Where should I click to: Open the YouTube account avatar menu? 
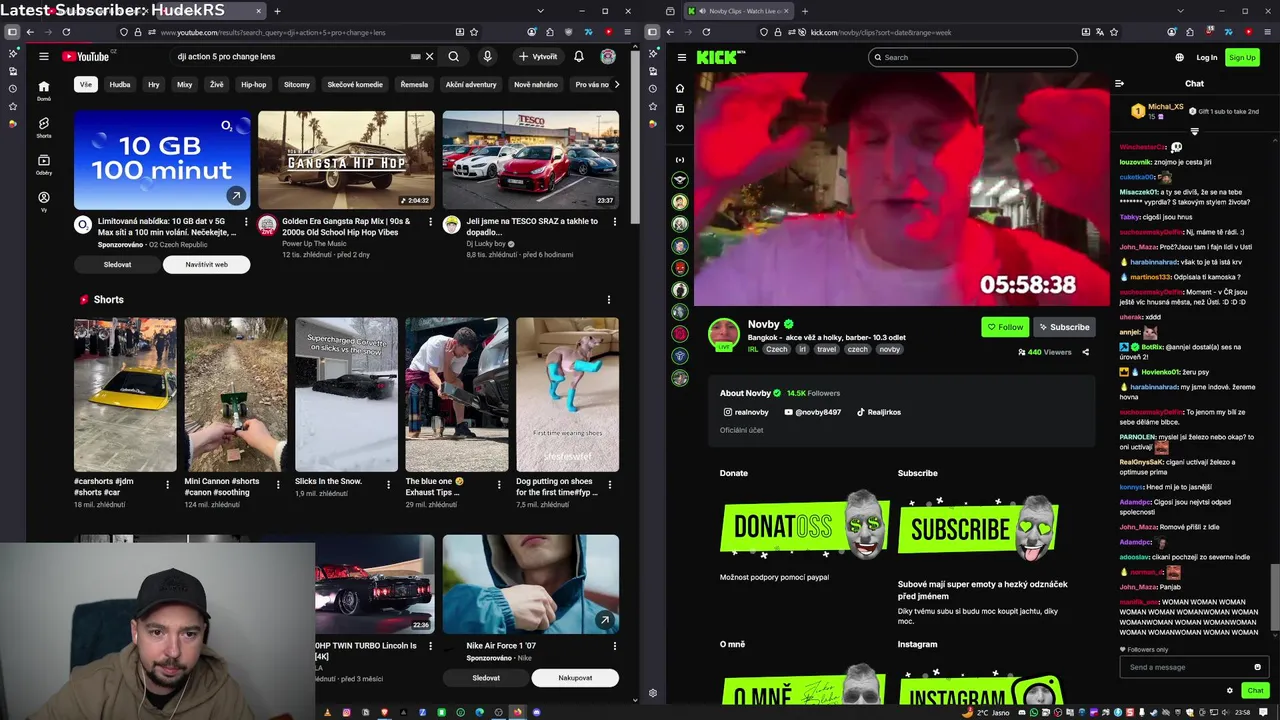[x=608, y=57]
